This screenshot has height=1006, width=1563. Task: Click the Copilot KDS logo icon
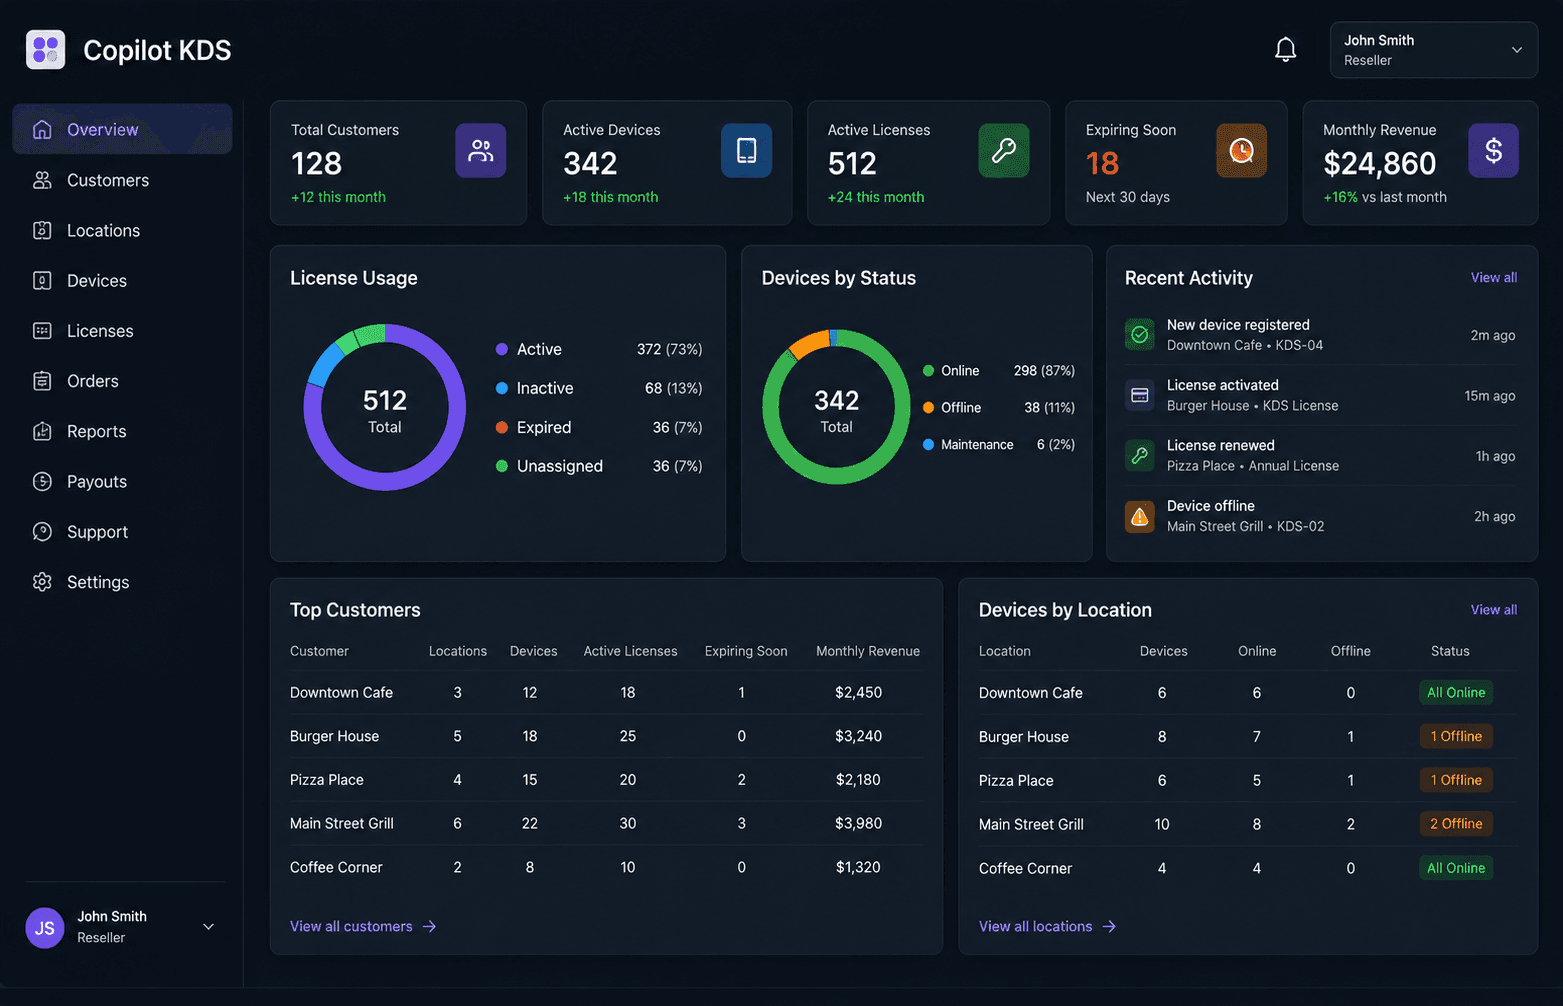pyautogui.click(x=45, y=49)
